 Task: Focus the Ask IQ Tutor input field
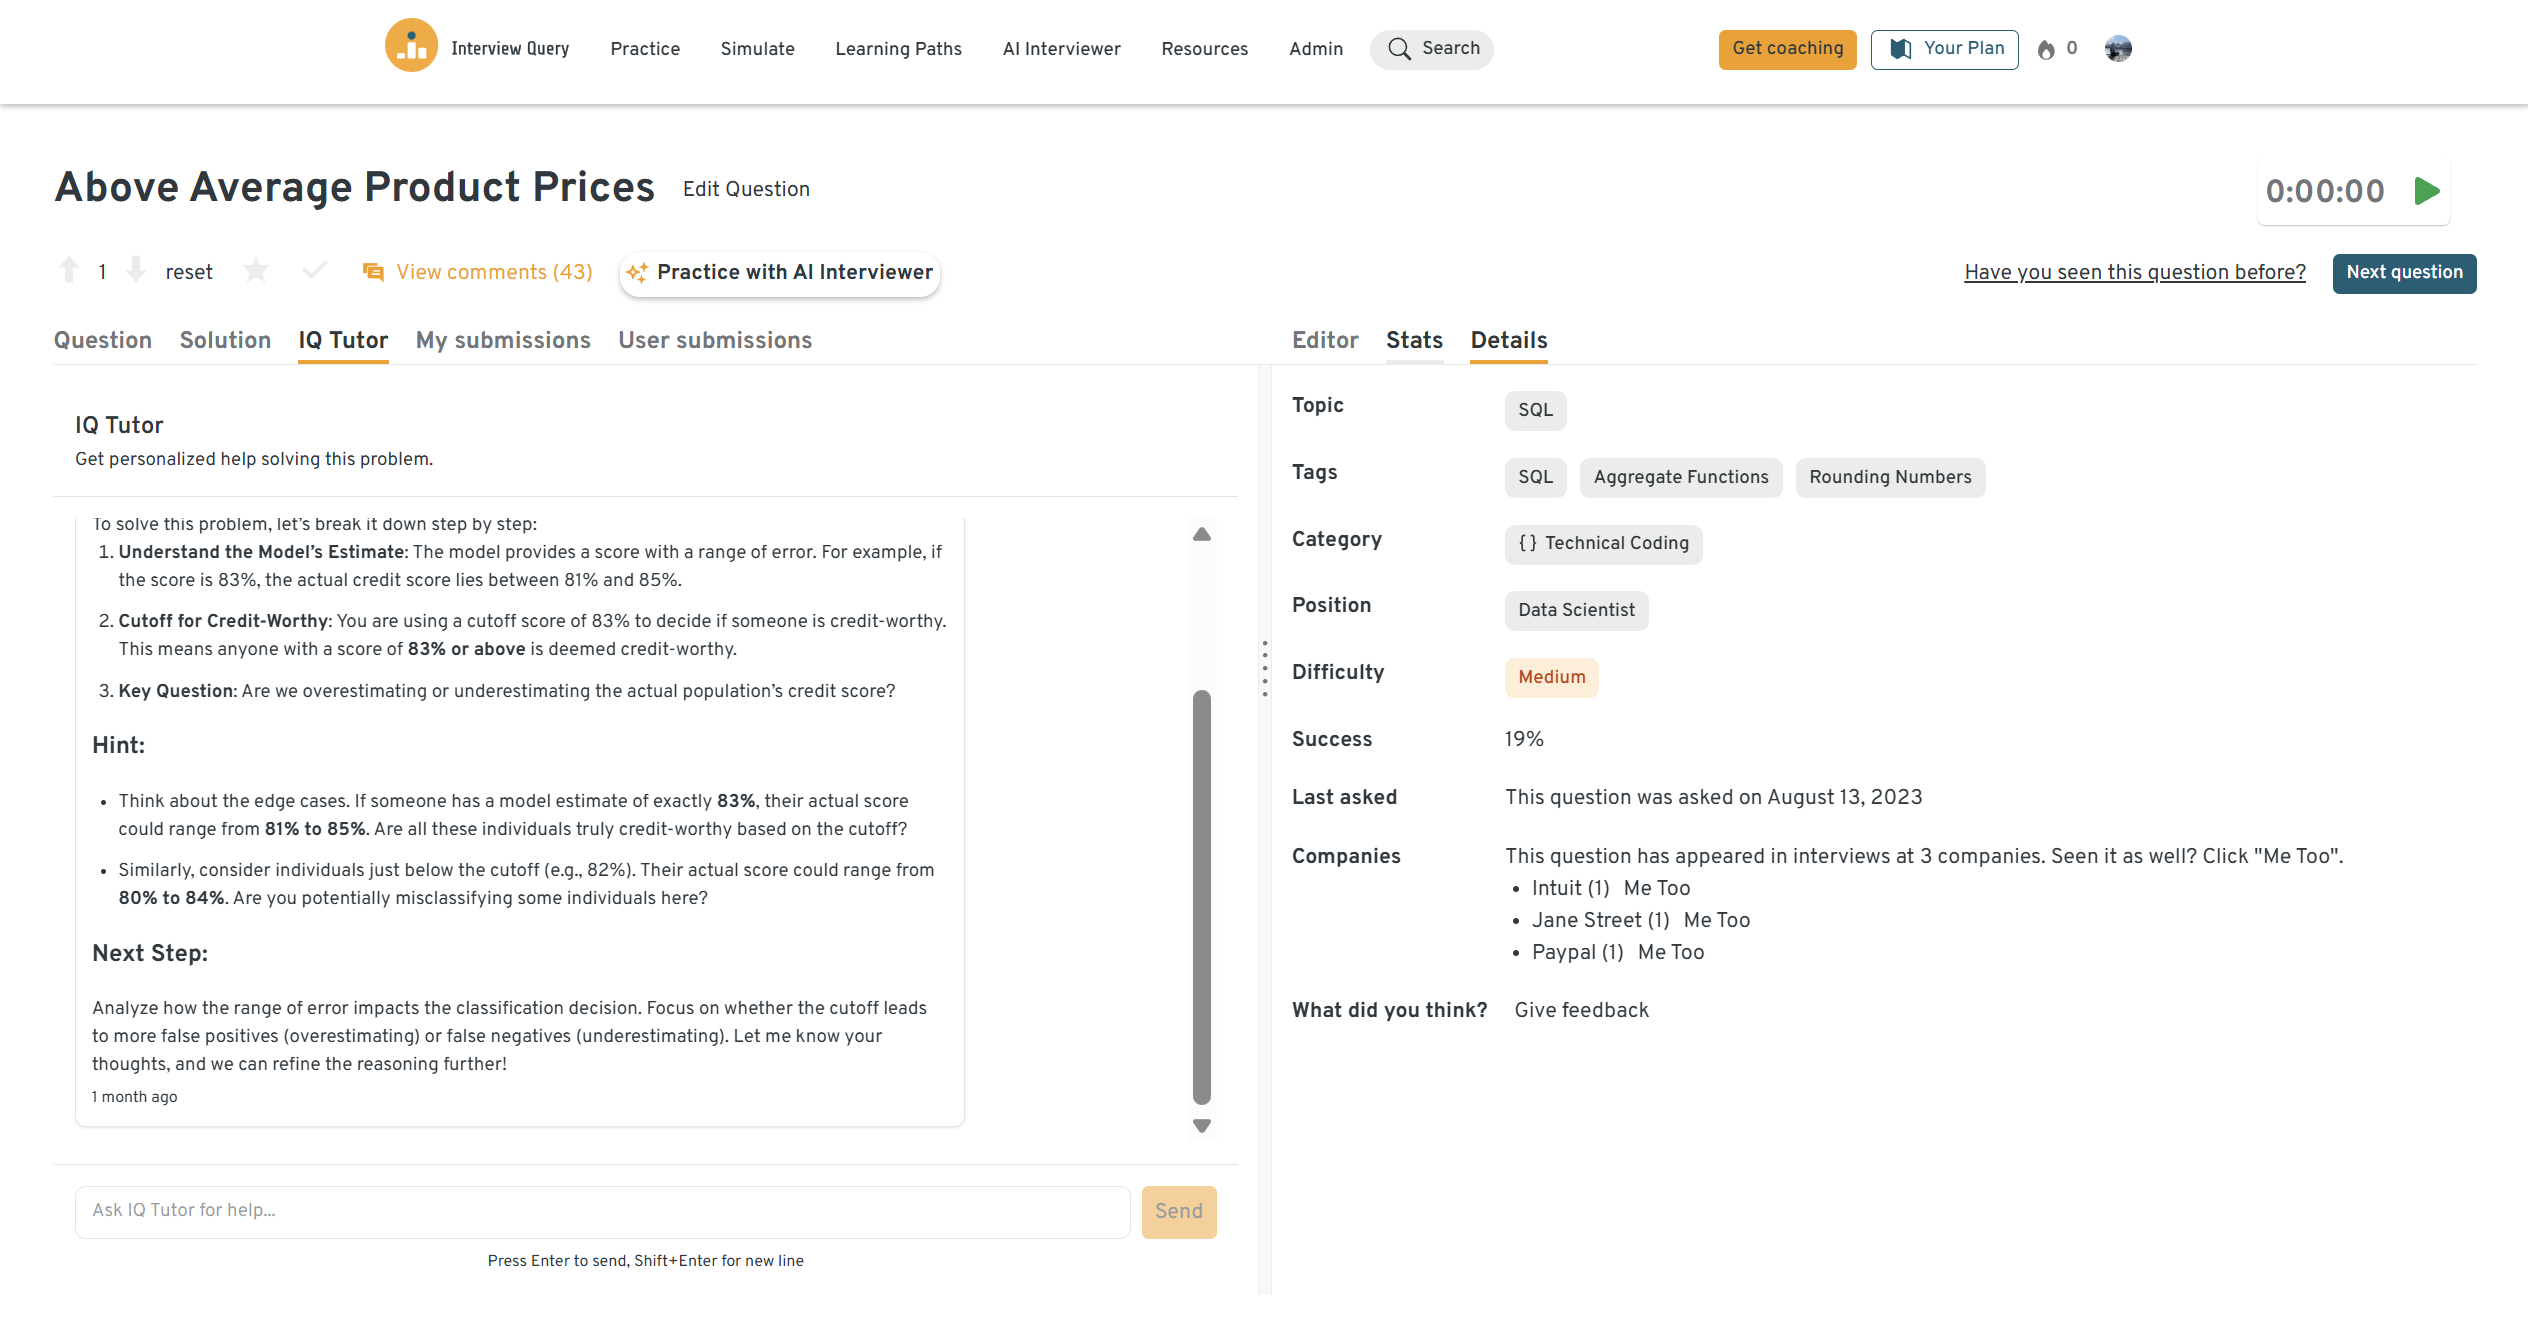click(x=602, y=1211)
